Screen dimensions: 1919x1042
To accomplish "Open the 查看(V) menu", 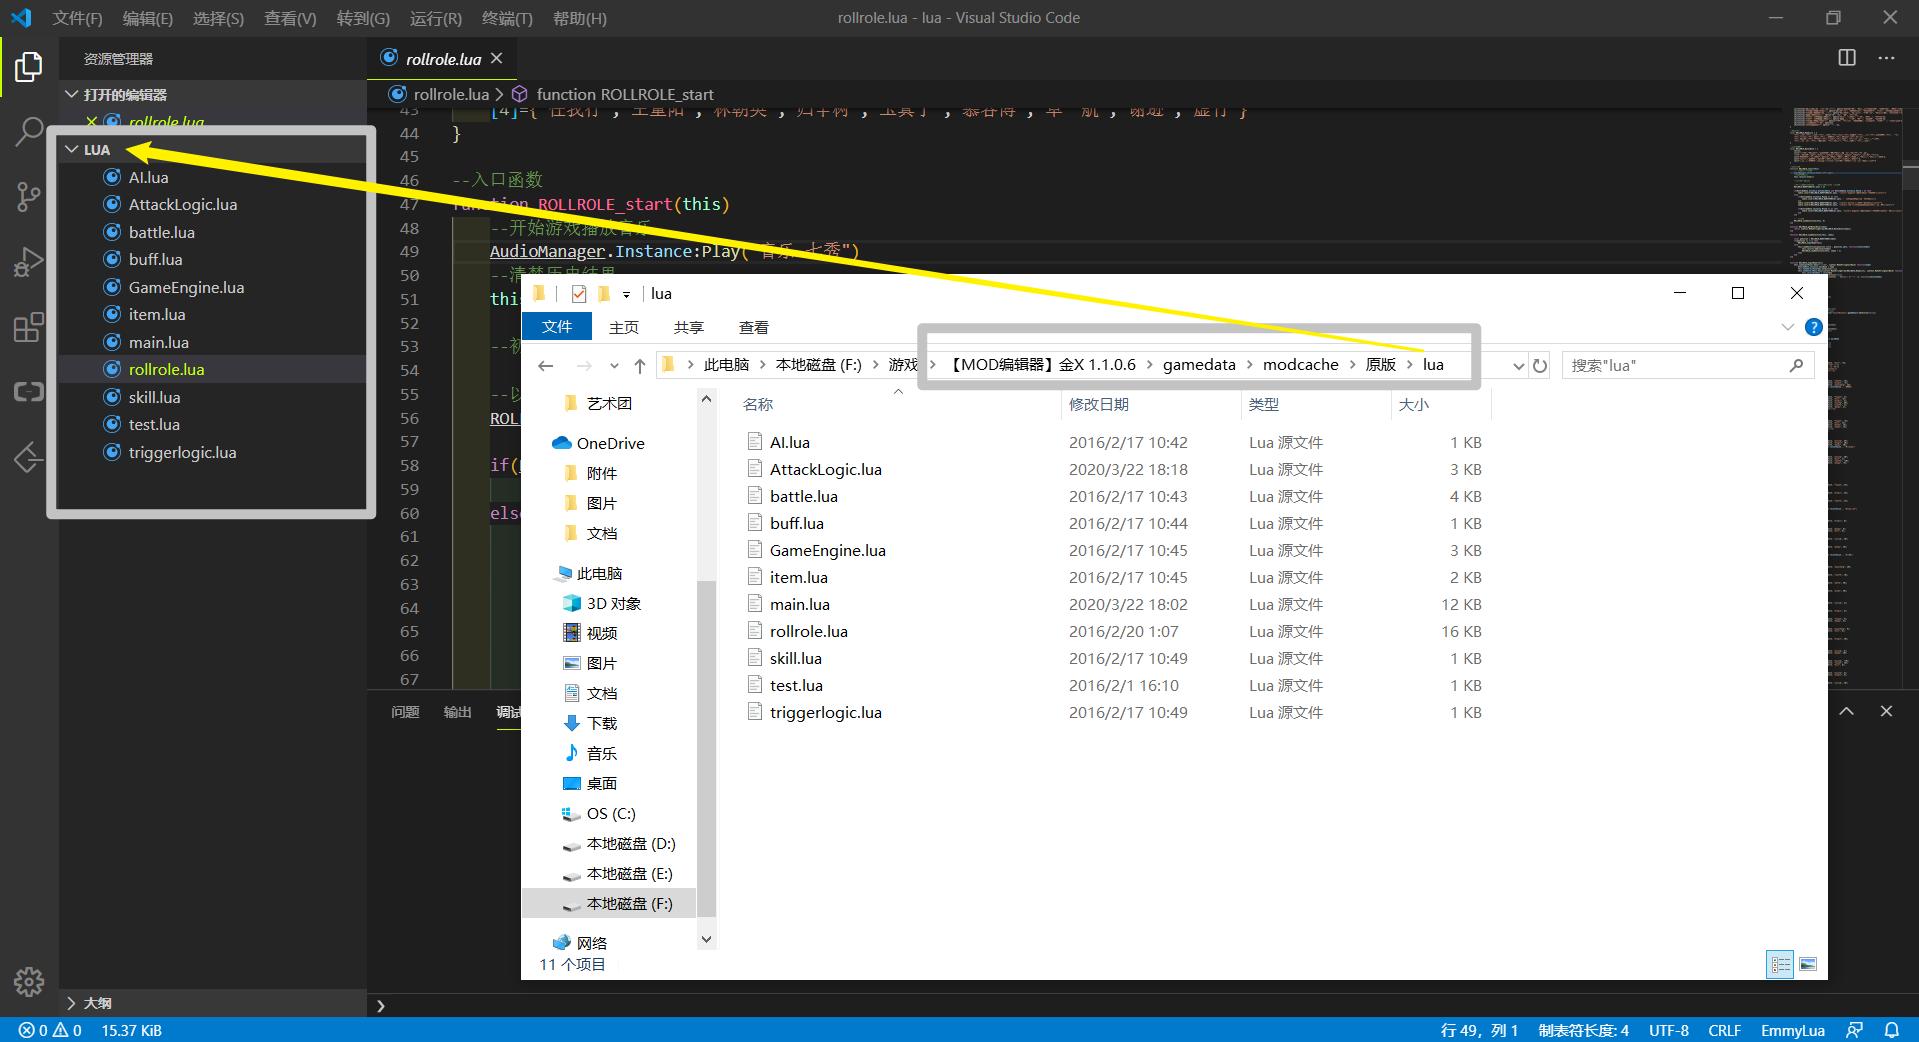I will (x=289, y=18).
